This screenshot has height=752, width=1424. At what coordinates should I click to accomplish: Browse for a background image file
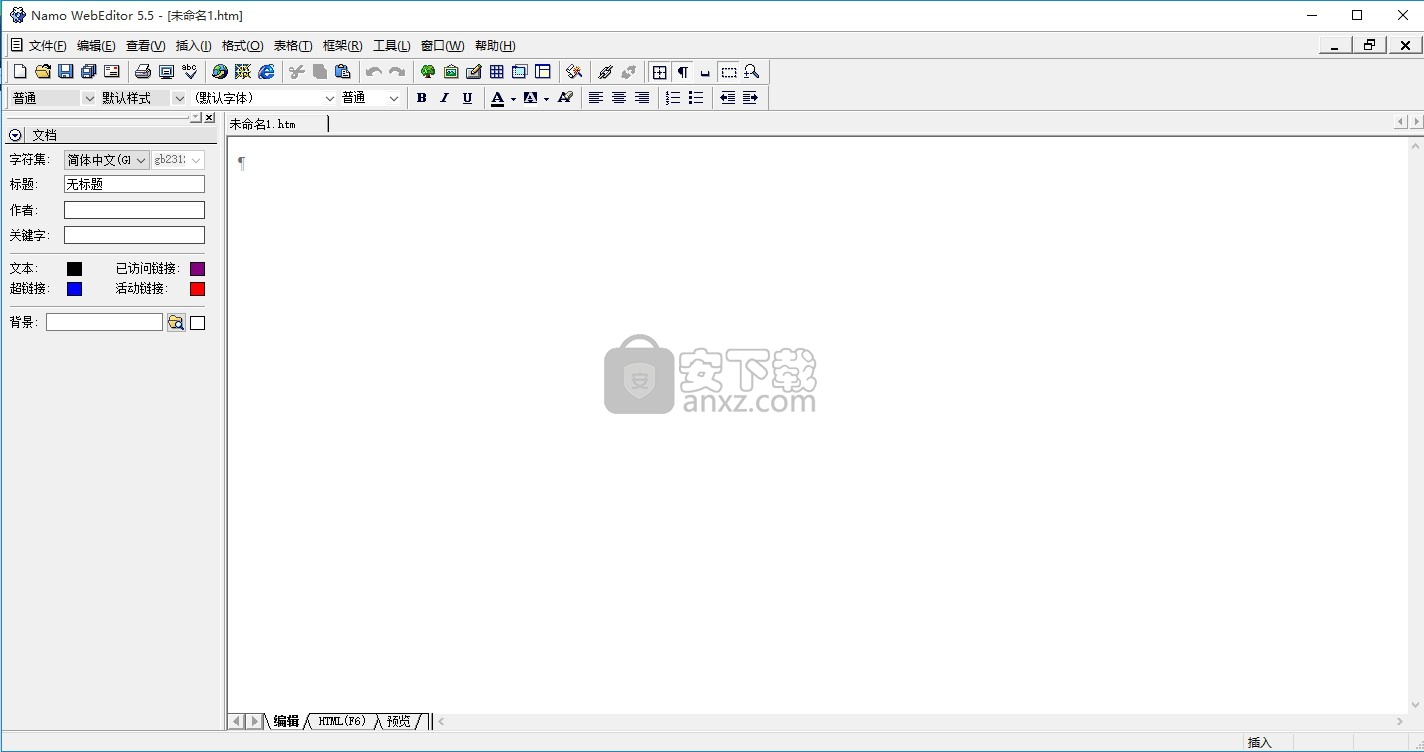tap(176, 322)
